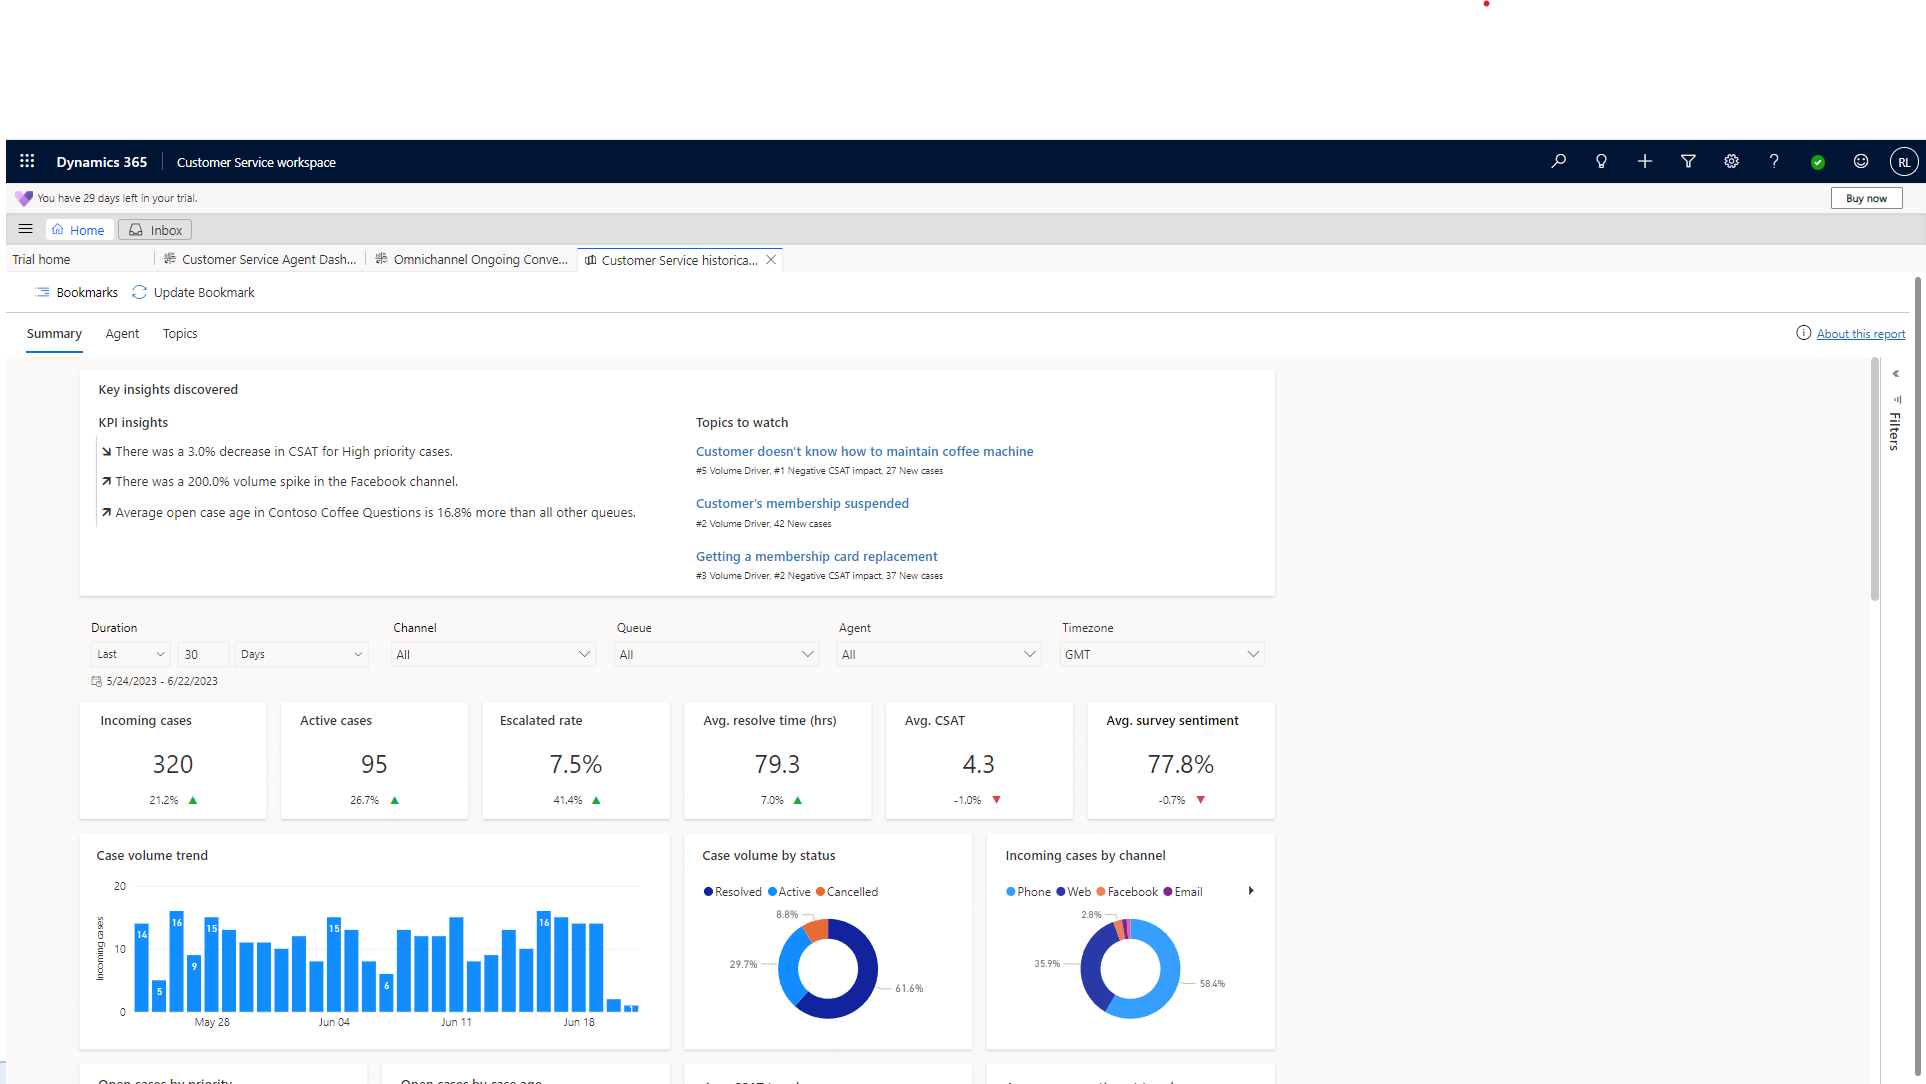Open the search icon in top bar
This screenshot has width=1926, height=1084.
1558,161
